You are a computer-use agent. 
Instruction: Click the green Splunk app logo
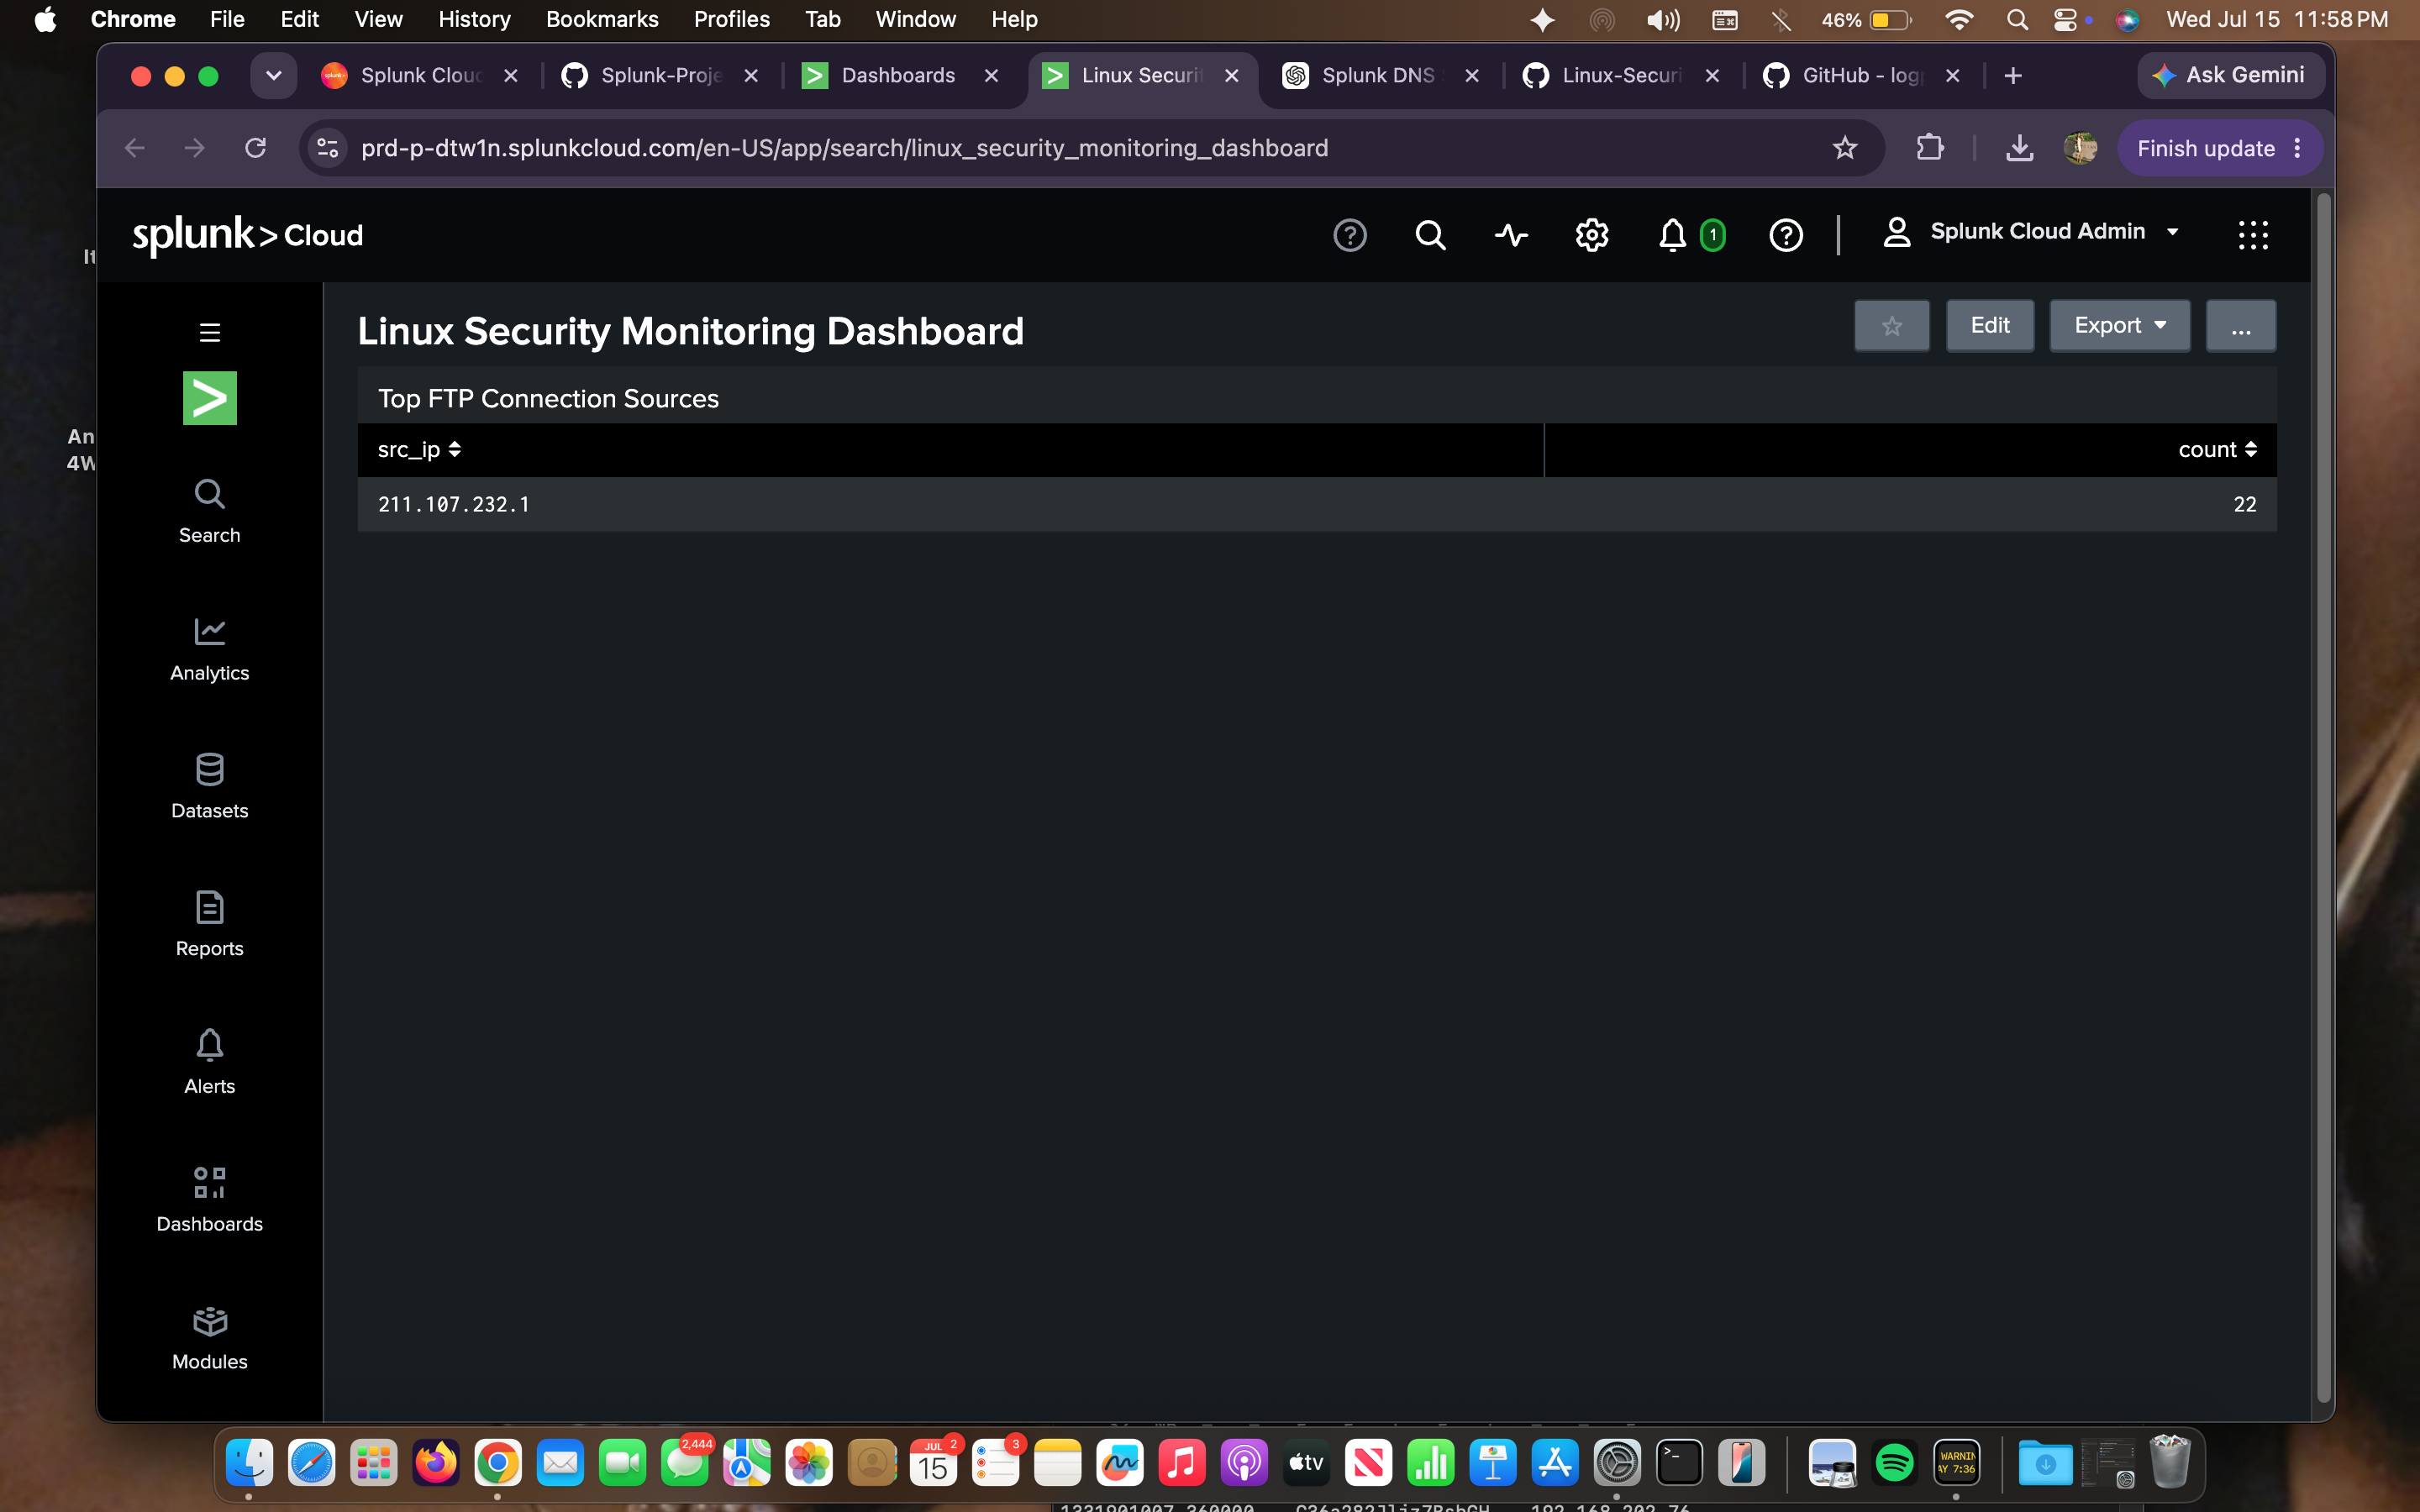click(209, 398)
